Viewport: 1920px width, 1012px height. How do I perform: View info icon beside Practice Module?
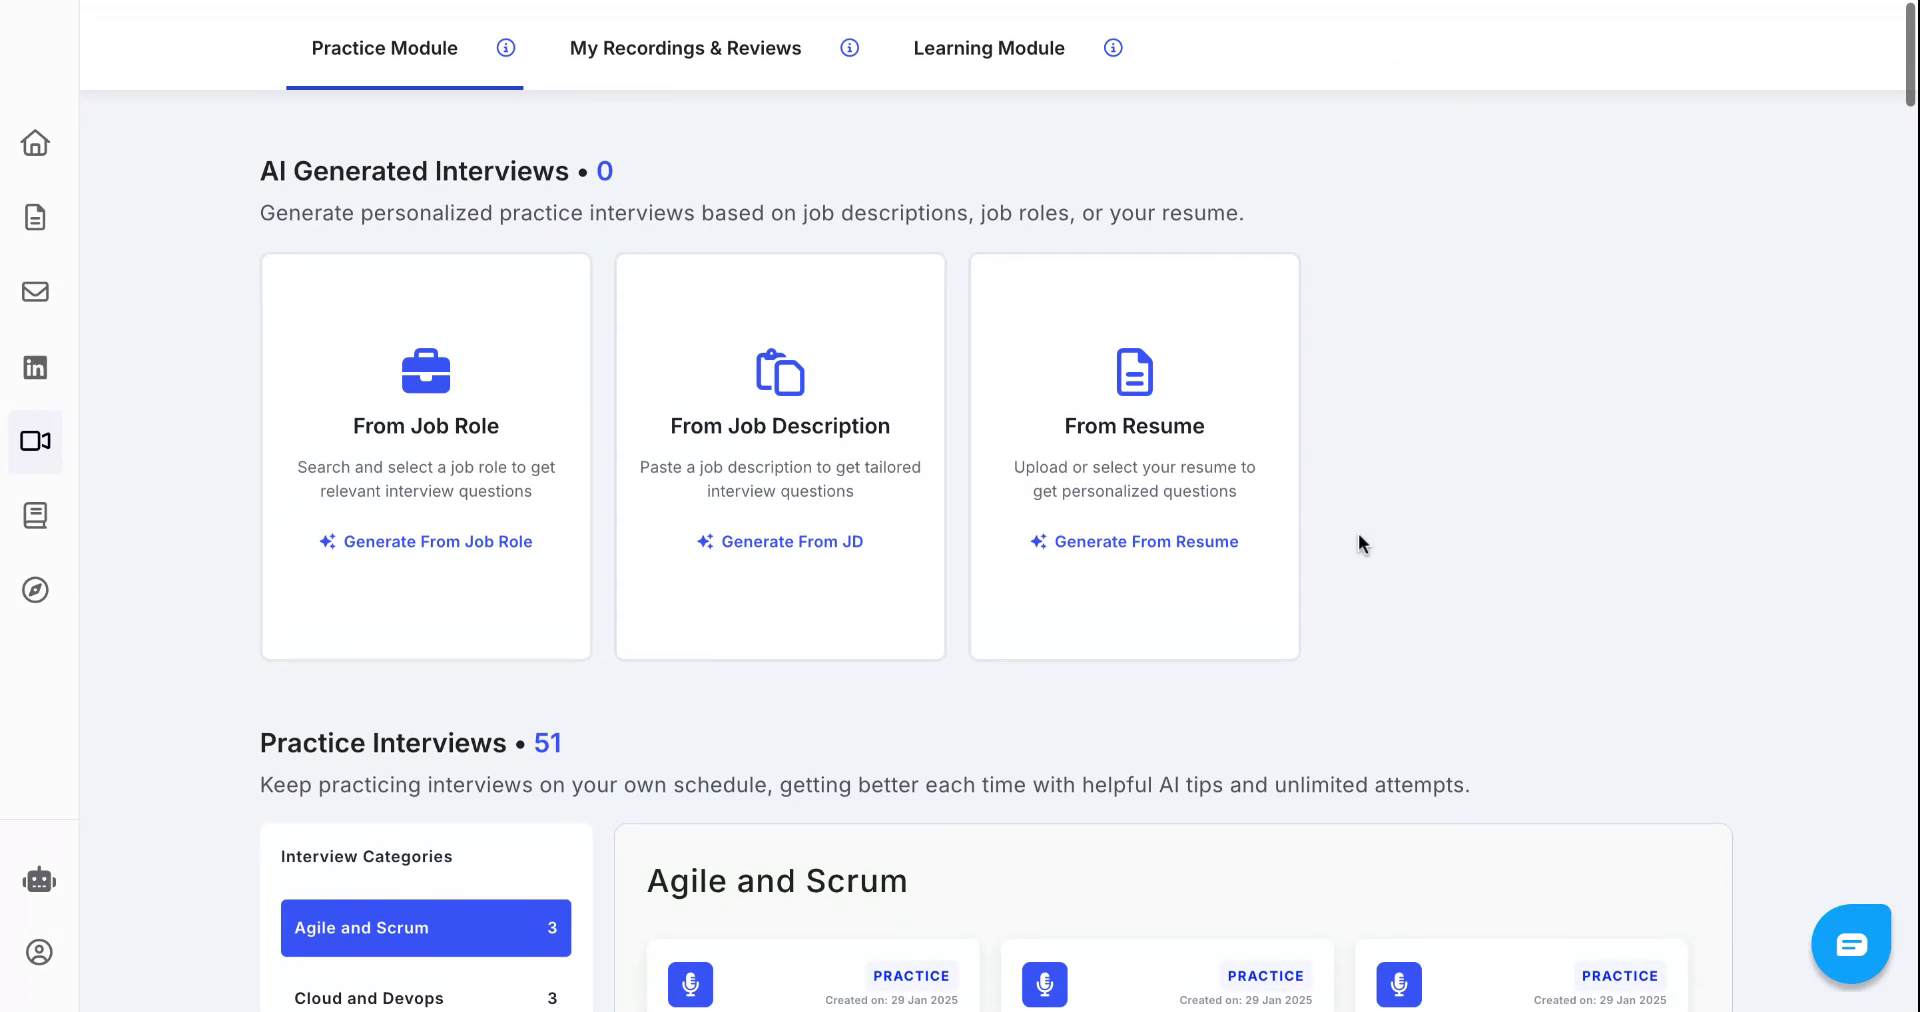505,47
